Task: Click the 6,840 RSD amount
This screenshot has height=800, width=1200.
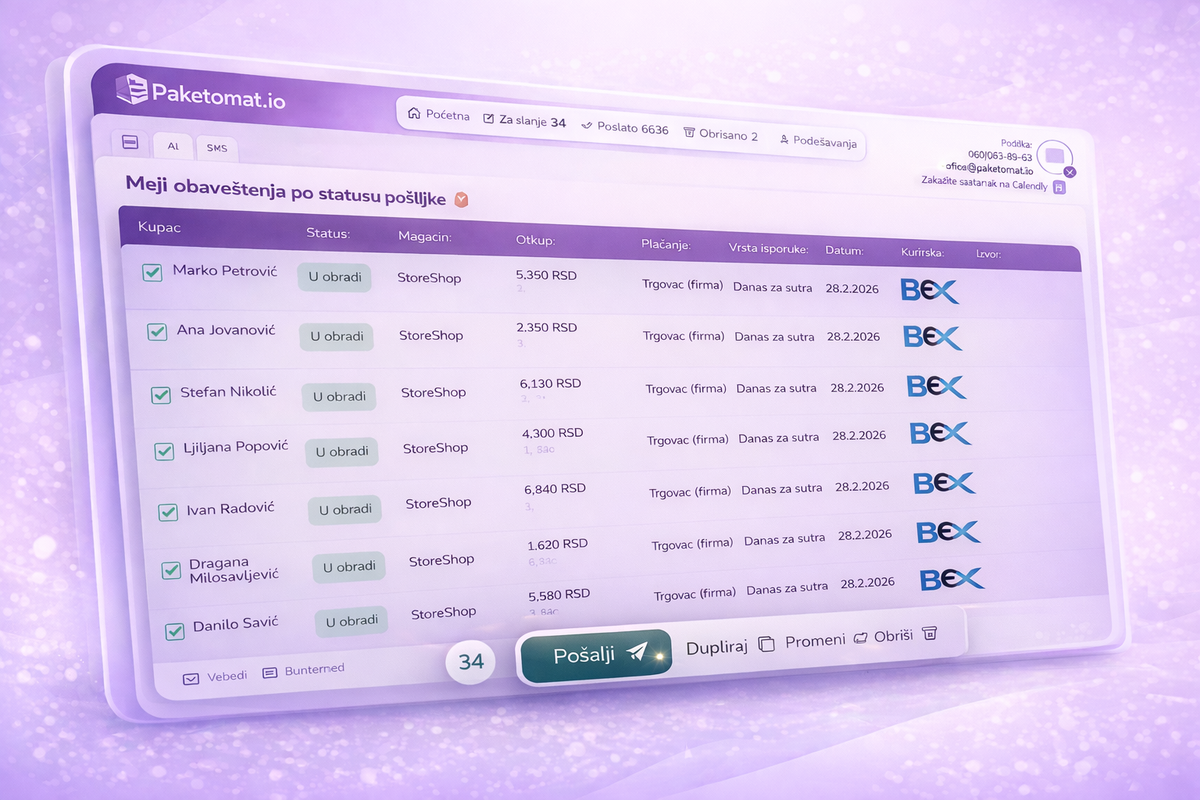Action: [x=555, y=489]
